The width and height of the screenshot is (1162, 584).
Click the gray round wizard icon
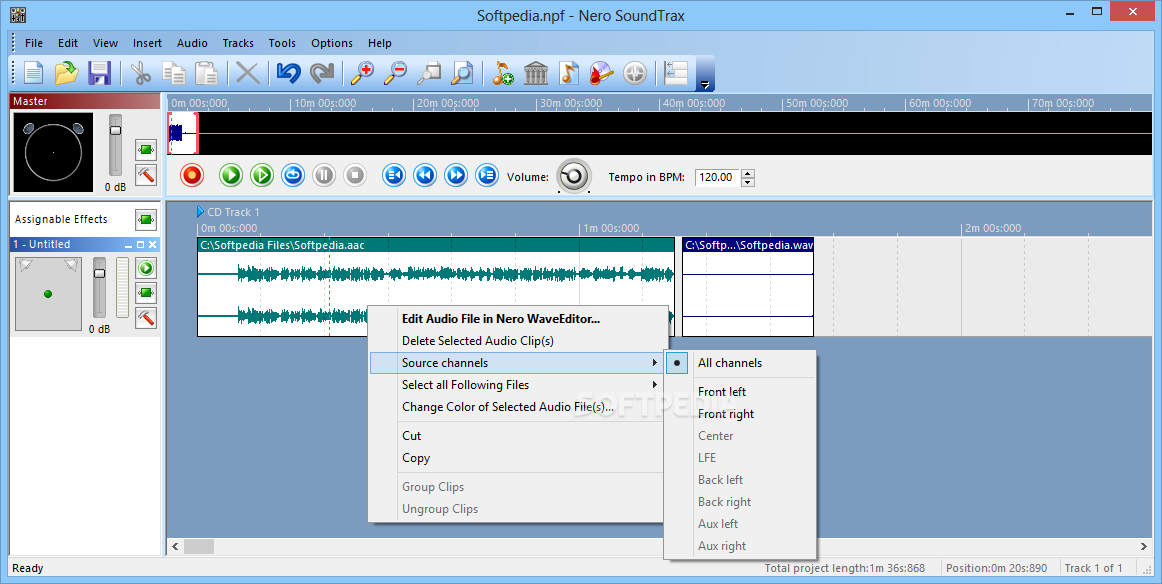pyautogui.click(x=634, y=73)
